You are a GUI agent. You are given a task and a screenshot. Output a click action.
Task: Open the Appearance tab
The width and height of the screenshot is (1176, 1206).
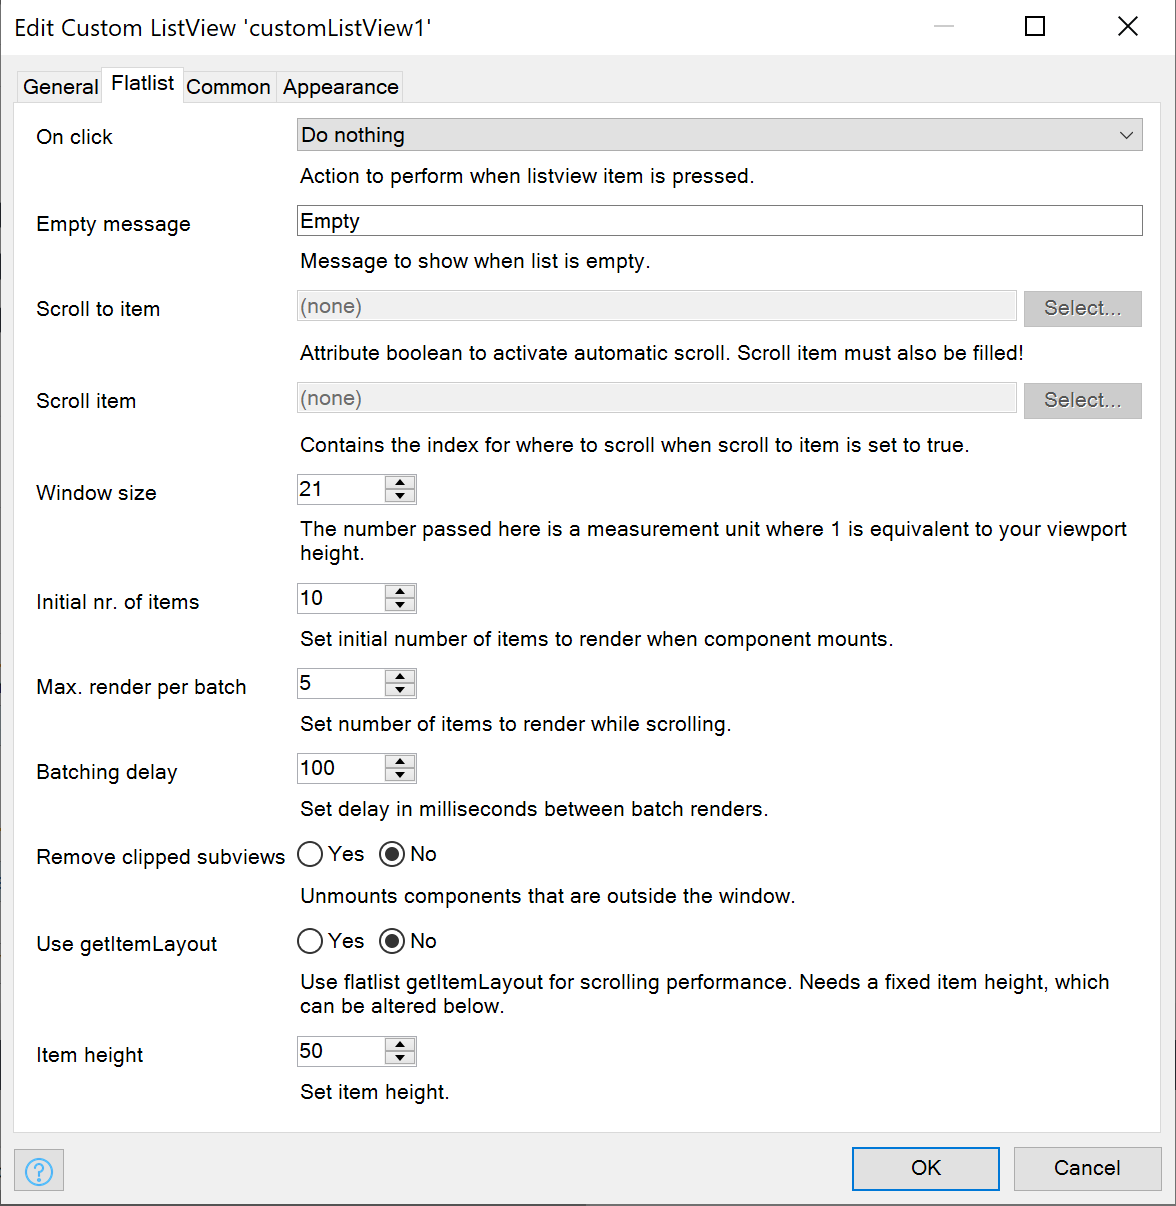tap(340, 87)
